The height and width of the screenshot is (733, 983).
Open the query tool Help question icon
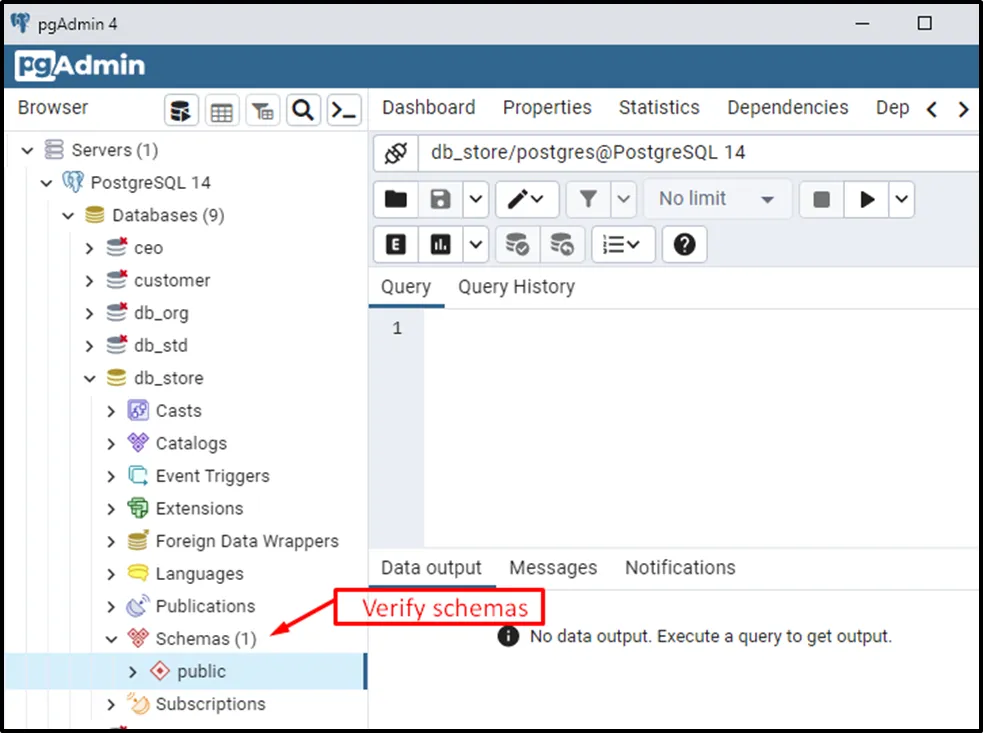click(684, 244)
